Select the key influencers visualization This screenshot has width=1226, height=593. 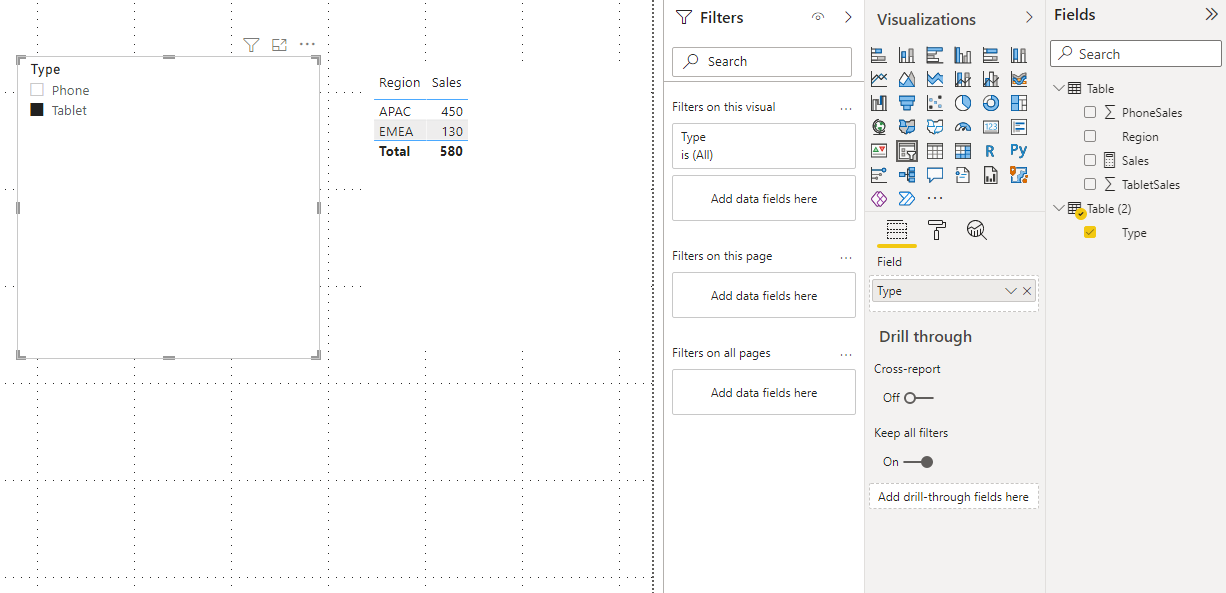(879, 175)
